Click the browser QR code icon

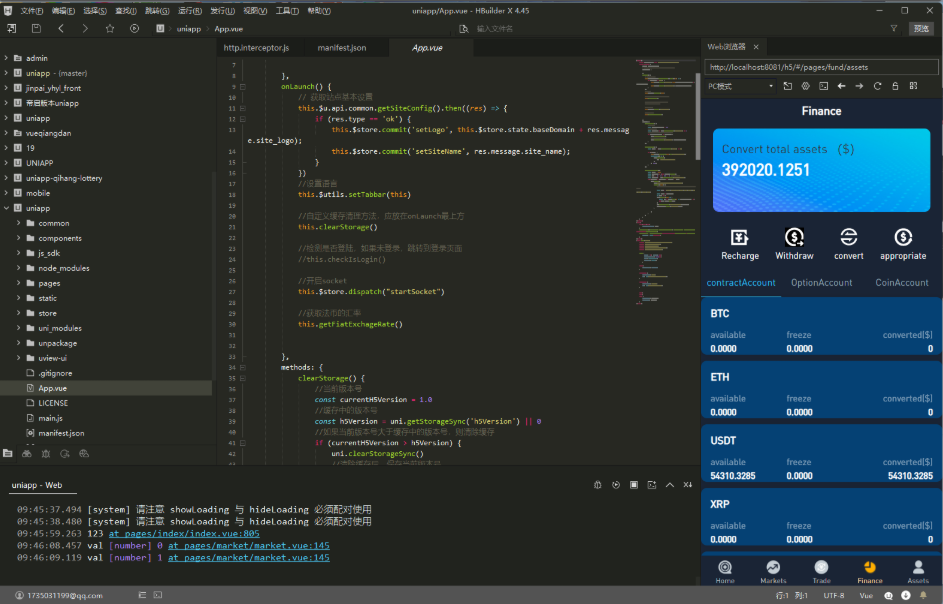[x=913, y=86]
